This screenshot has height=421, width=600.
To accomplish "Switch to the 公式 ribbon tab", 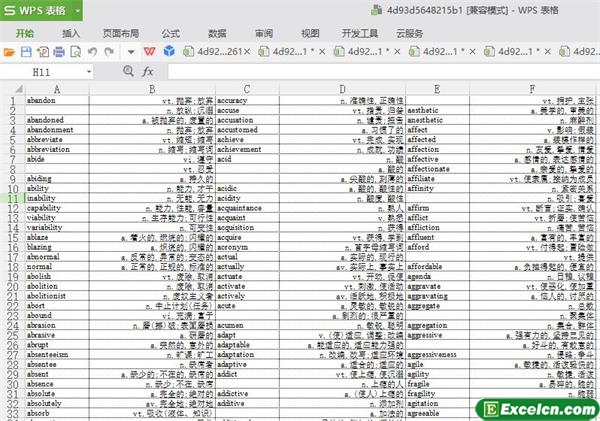I will coord(171,34).
